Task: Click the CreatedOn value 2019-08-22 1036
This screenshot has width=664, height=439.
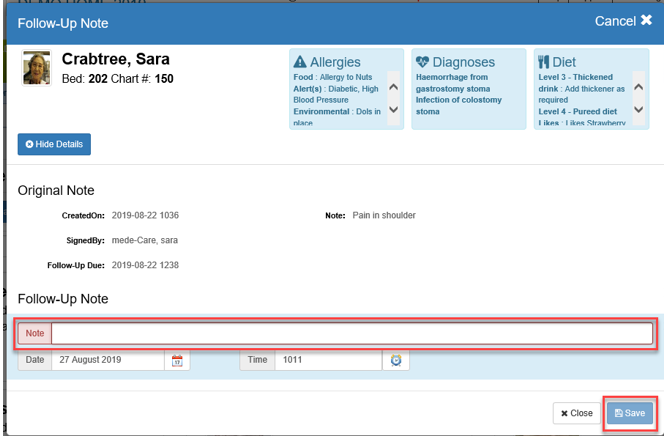Action: click(x=145, y=215)
